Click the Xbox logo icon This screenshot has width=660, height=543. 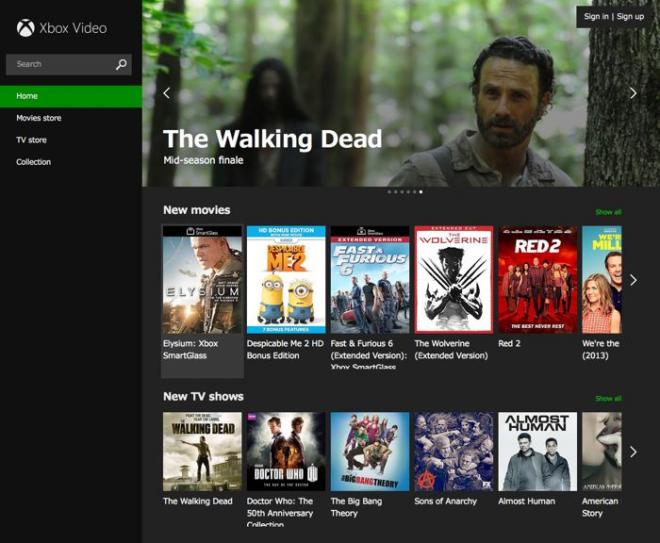click(x=26, y=28)
